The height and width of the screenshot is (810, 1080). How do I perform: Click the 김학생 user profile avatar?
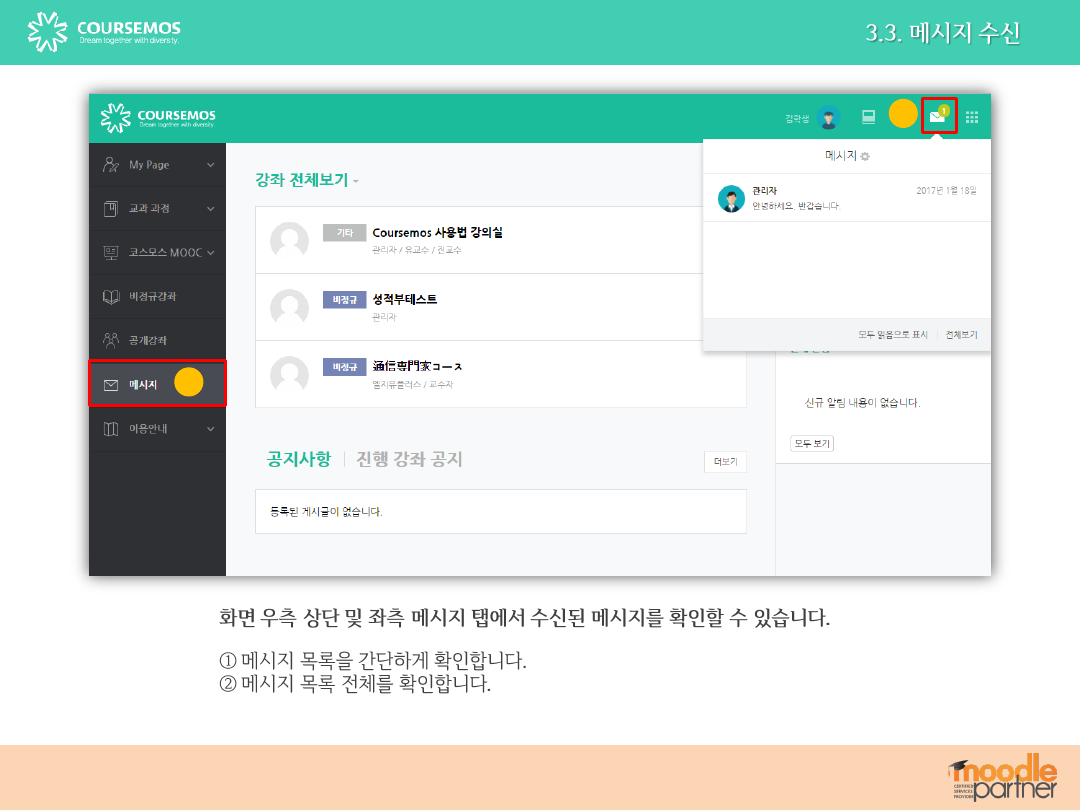pyautogui.click(x=828, y=118)
